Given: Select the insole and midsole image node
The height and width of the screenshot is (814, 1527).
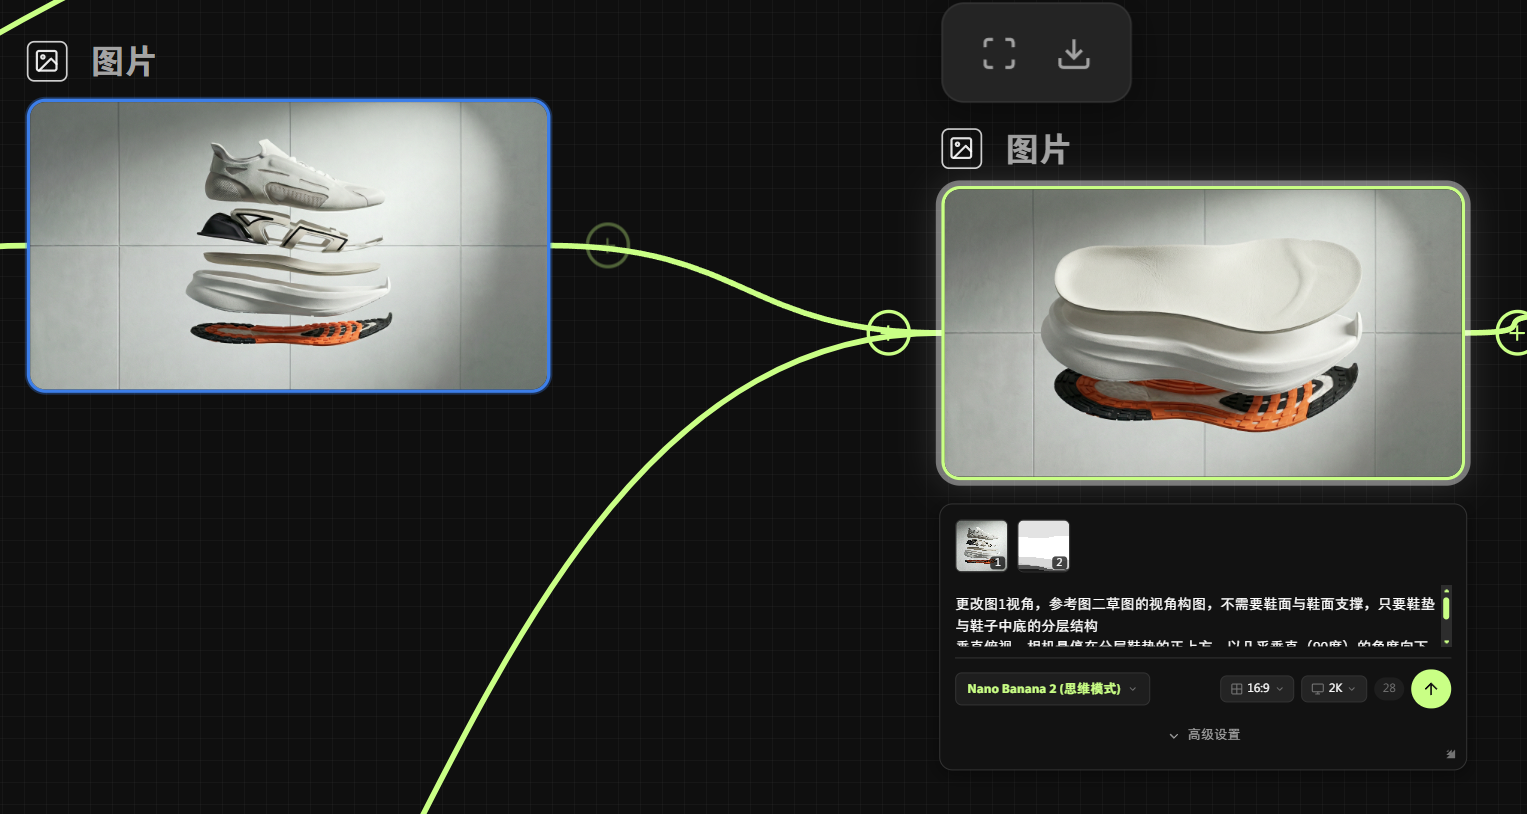Looking at the screenshot, I should click(x=1203, y=333).
